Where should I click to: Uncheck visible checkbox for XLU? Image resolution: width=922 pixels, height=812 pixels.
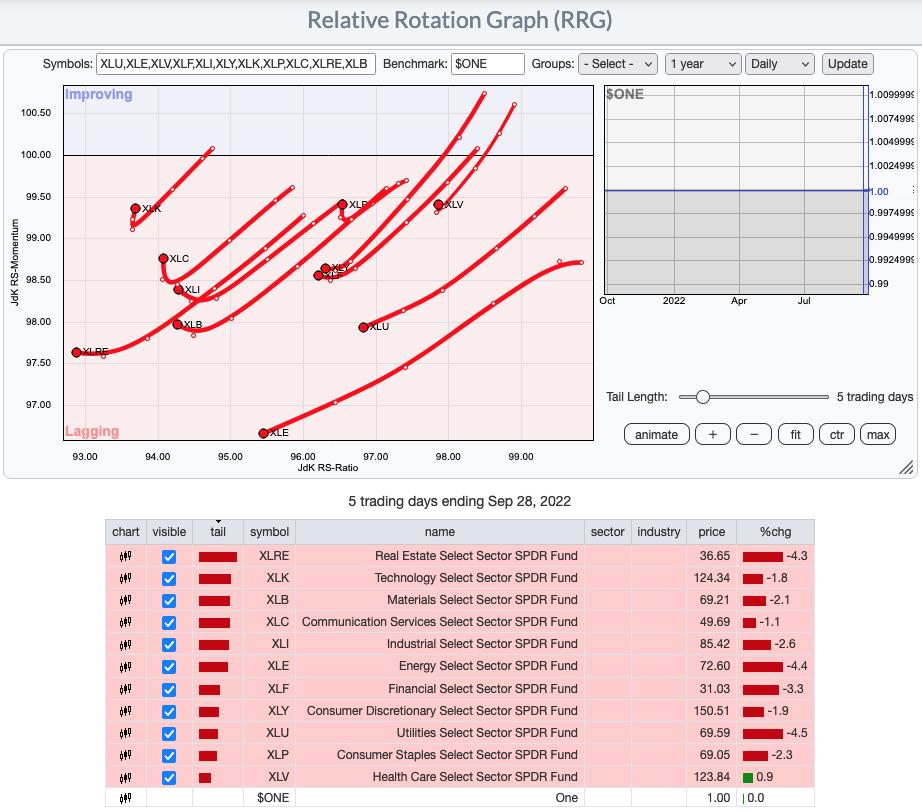[169, 733]
